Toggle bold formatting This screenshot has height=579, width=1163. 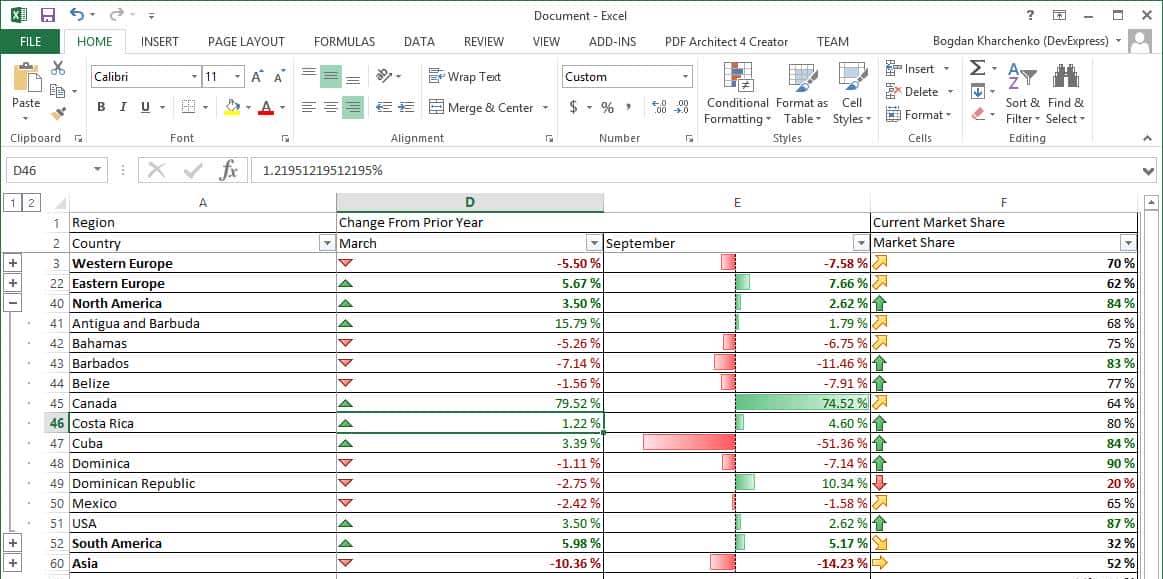click(103, 105)
